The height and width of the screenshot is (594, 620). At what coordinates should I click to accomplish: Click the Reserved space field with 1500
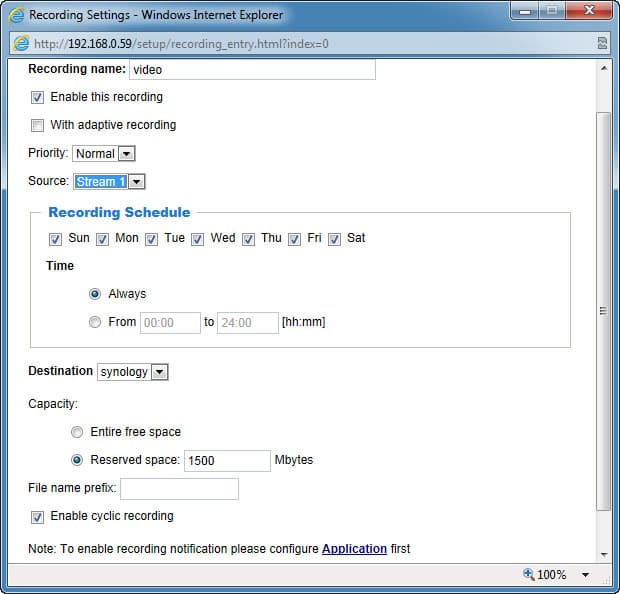click(227, 461)
